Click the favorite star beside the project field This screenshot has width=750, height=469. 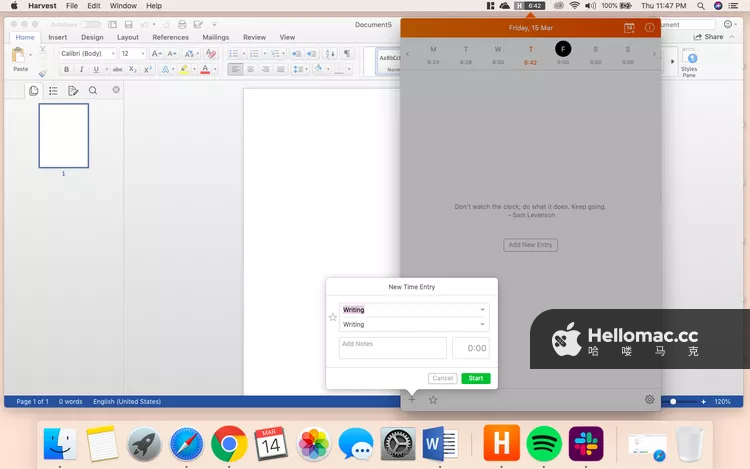(333, 317)
